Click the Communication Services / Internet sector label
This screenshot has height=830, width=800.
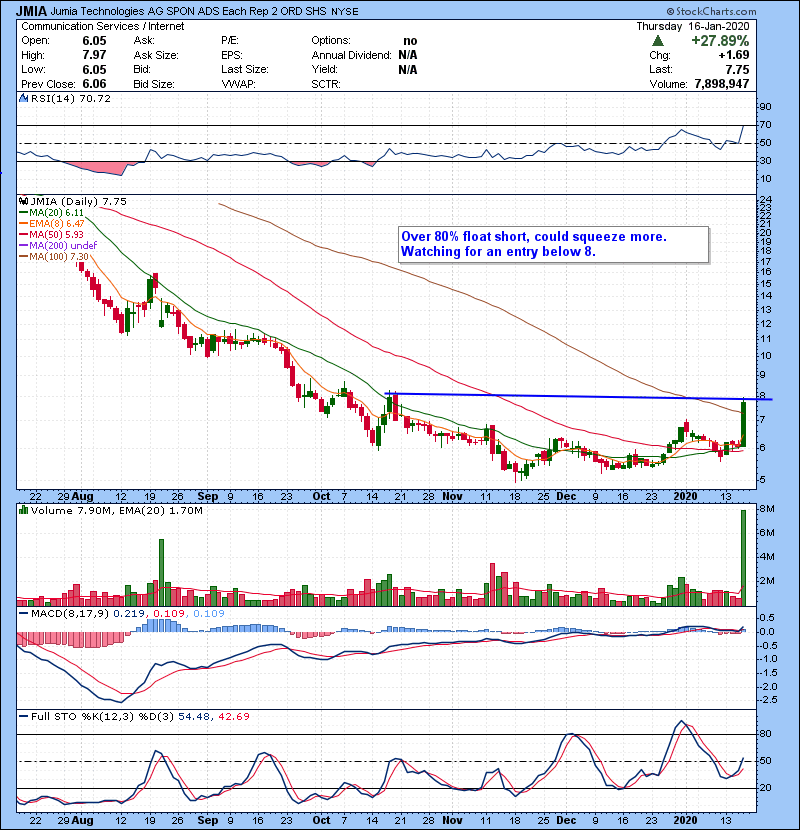tap(103, 26)
